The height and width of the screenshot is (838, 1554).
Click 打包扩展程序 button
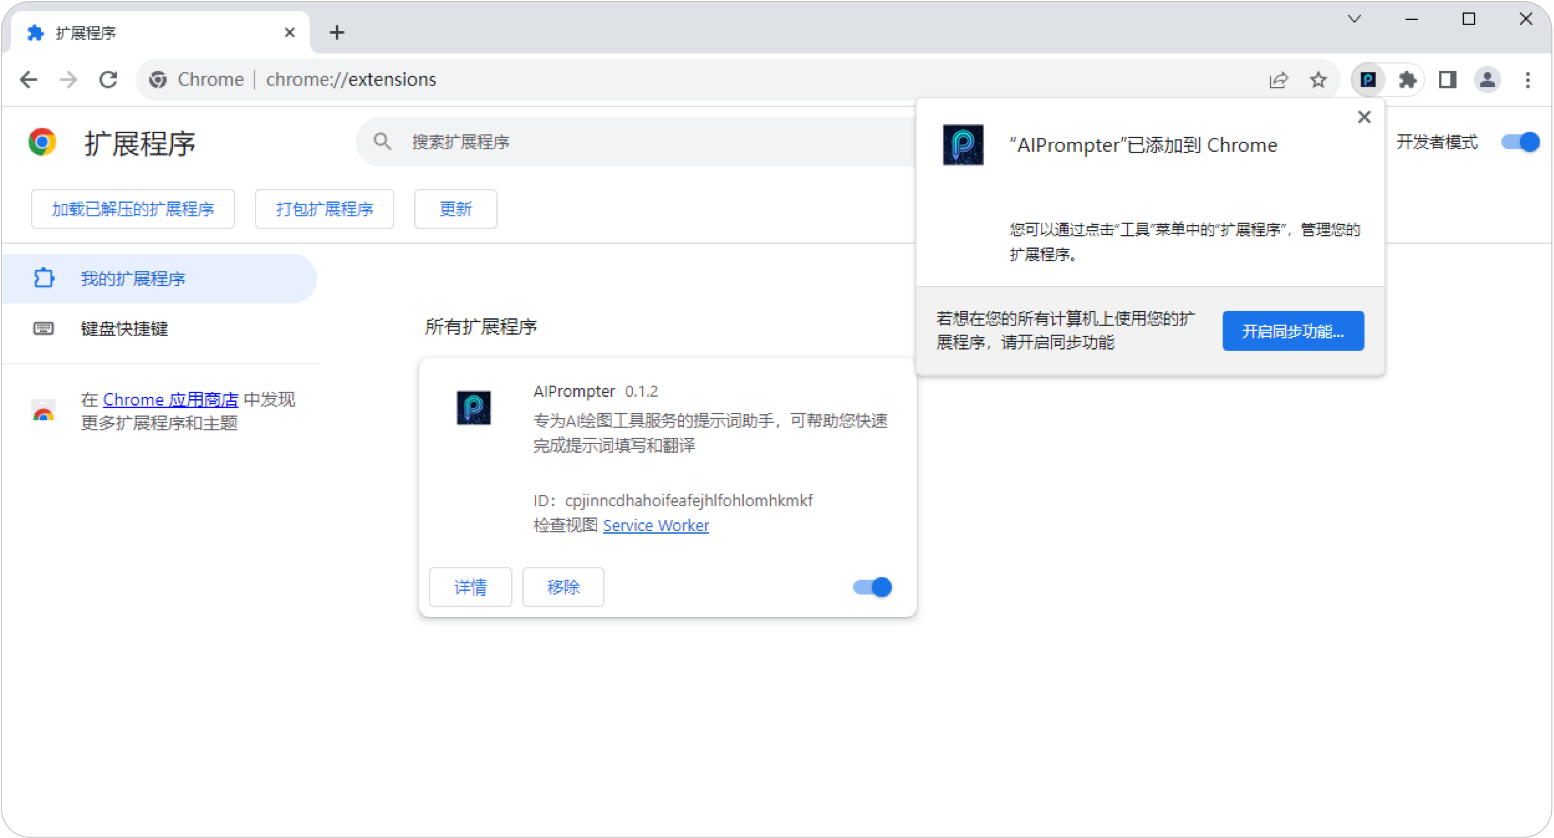tap(324, 209)
